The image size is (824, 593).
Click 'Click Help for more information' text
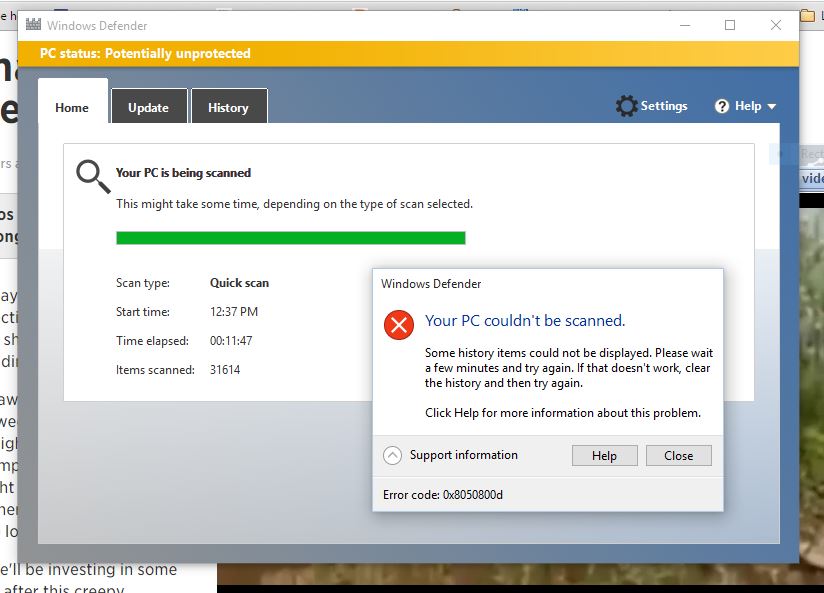[563, 413]
